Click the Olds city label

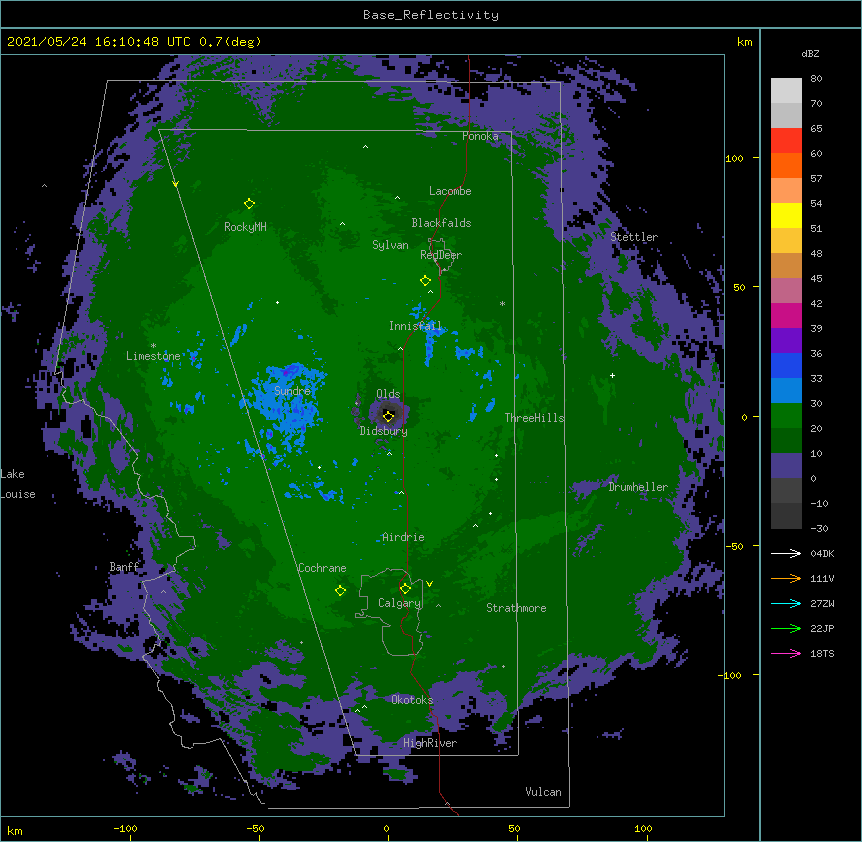[388, 394]
